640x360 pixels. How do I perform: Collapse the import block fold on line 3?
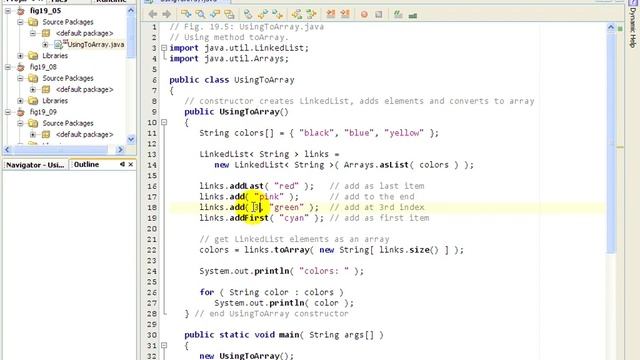pos(164,48)
